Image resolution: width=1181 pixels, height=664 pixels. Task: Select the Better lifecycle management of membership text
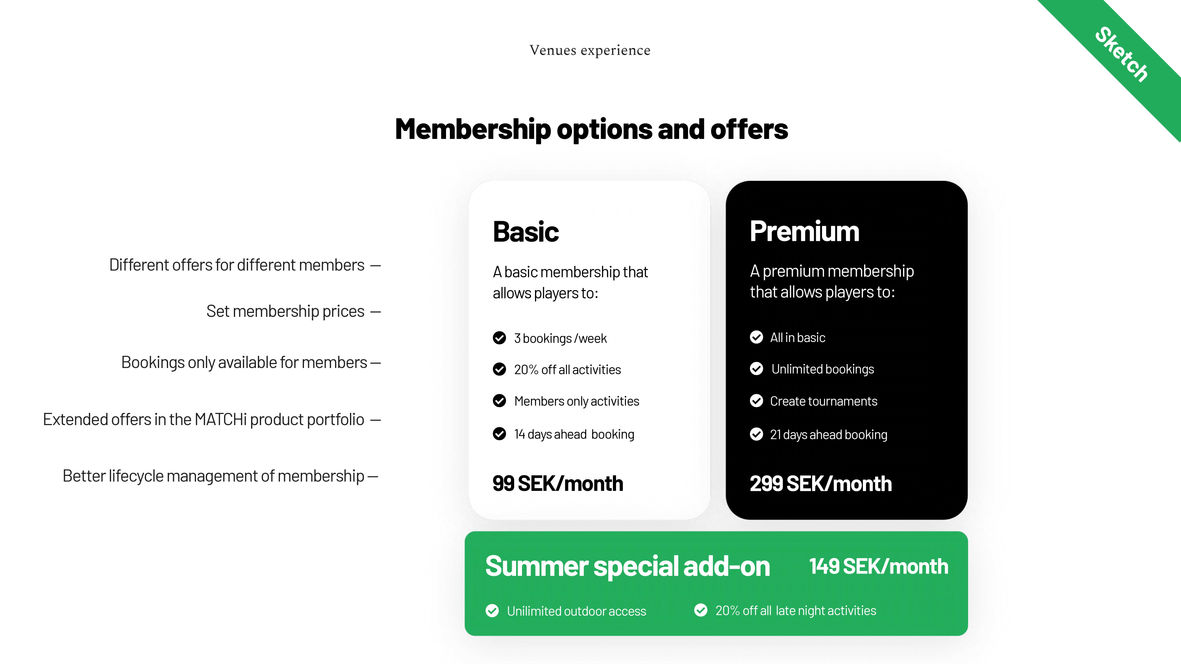213,476
